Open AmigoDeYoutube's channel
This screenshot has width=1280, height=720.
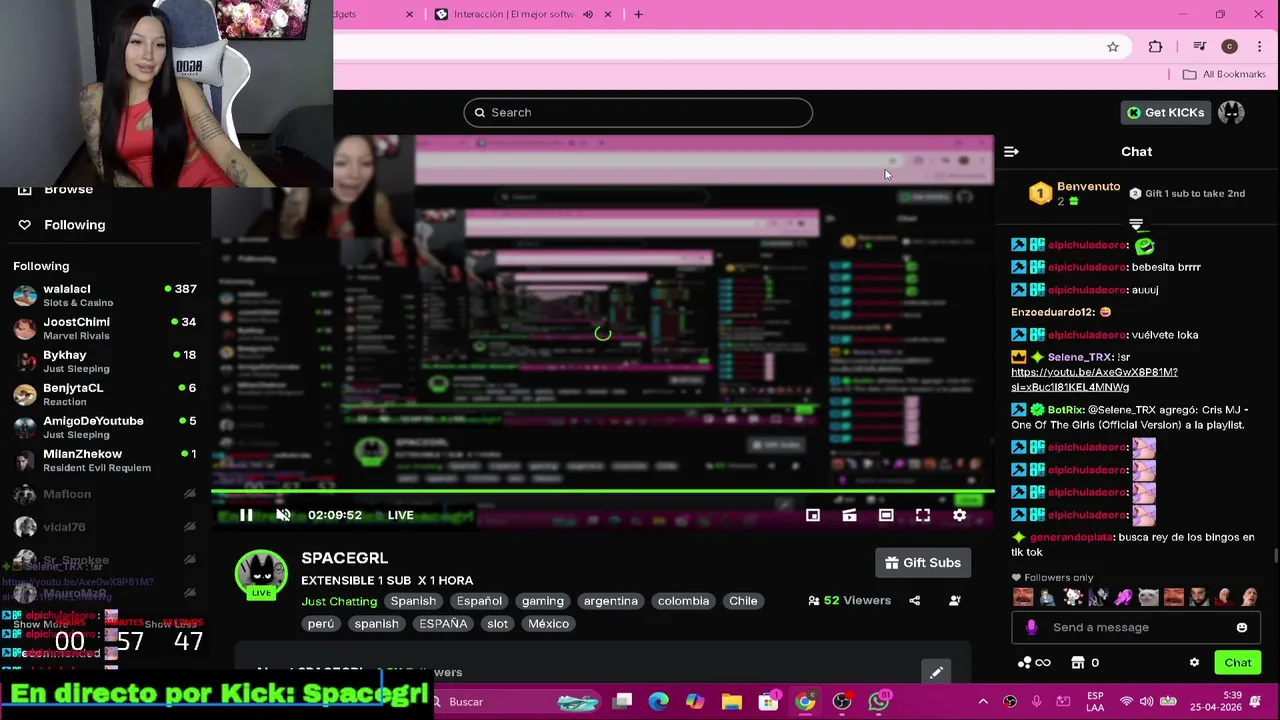pos(105,427)
